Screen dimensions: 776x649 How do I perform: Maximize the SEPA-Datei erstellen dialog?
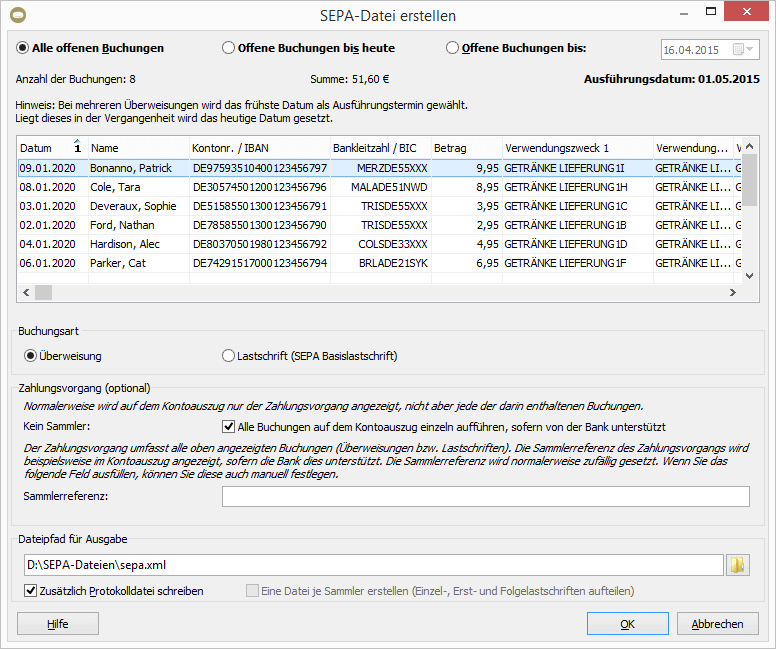coord(711,12)
